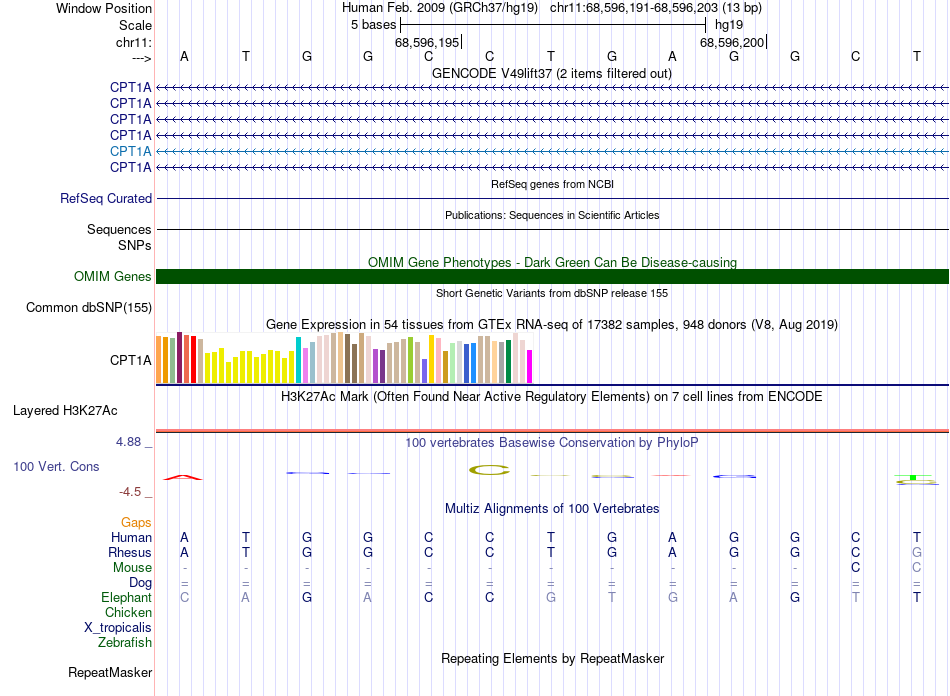This screenshot has width=950, height=696.
Task: Select the Zebrafish alignment row label
Action: 125,643
